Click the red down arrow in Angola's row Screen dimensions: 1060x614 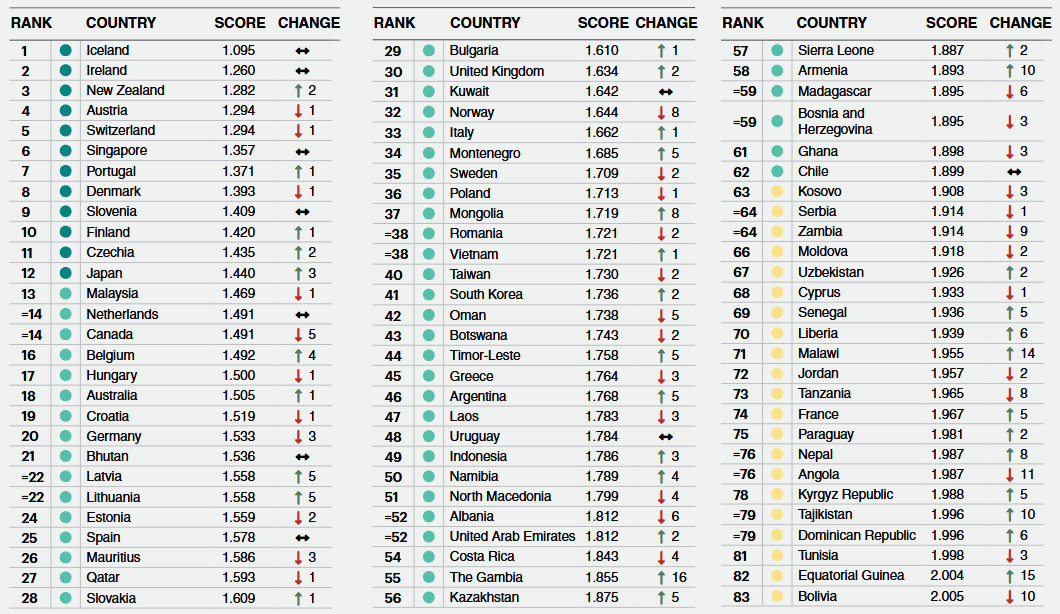tap(1010, 475)
